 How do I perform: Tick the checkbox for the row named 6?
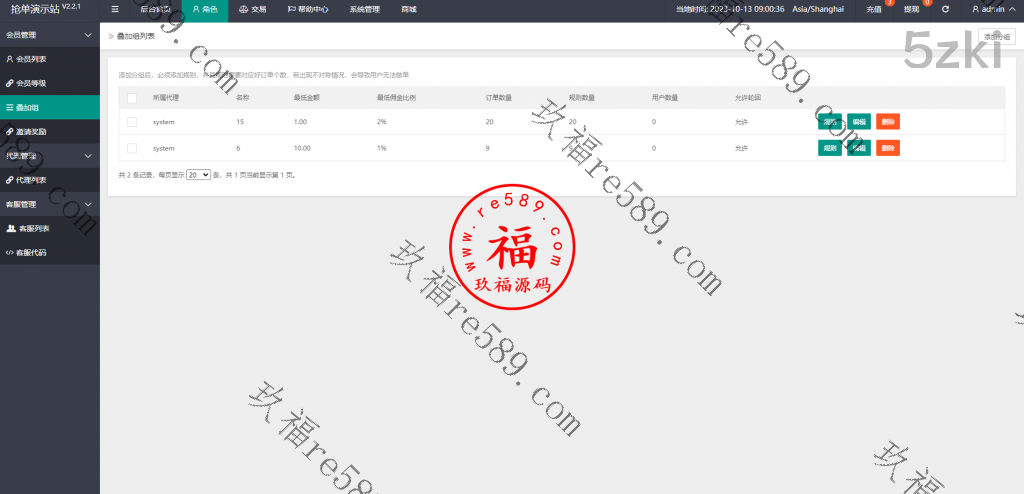pos(132,148)
